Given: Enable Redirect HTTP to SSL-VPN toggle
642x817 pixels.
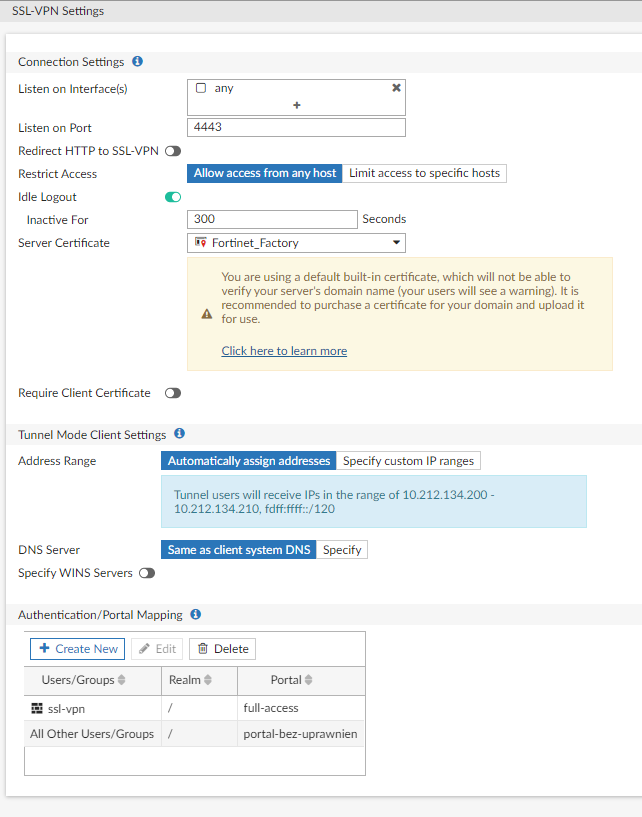Looking at the screenshot, I should 173,151.
